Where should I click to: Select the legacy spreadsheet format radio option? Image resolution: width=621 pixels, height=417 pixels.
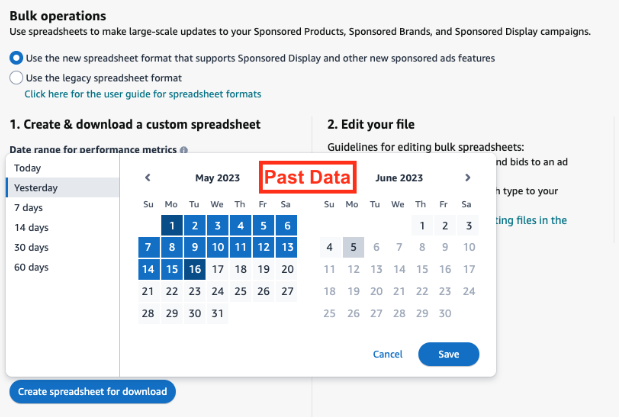(x=16, y=78)
